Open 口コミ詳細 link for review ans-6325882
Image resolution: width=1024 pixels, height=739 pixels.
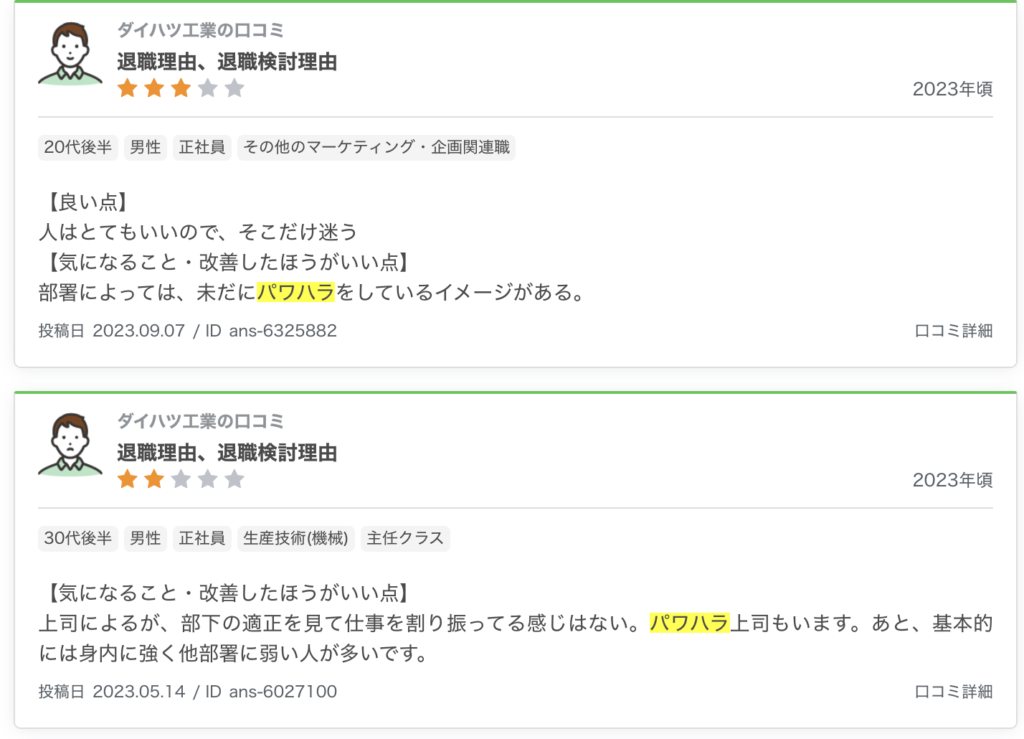953,331
